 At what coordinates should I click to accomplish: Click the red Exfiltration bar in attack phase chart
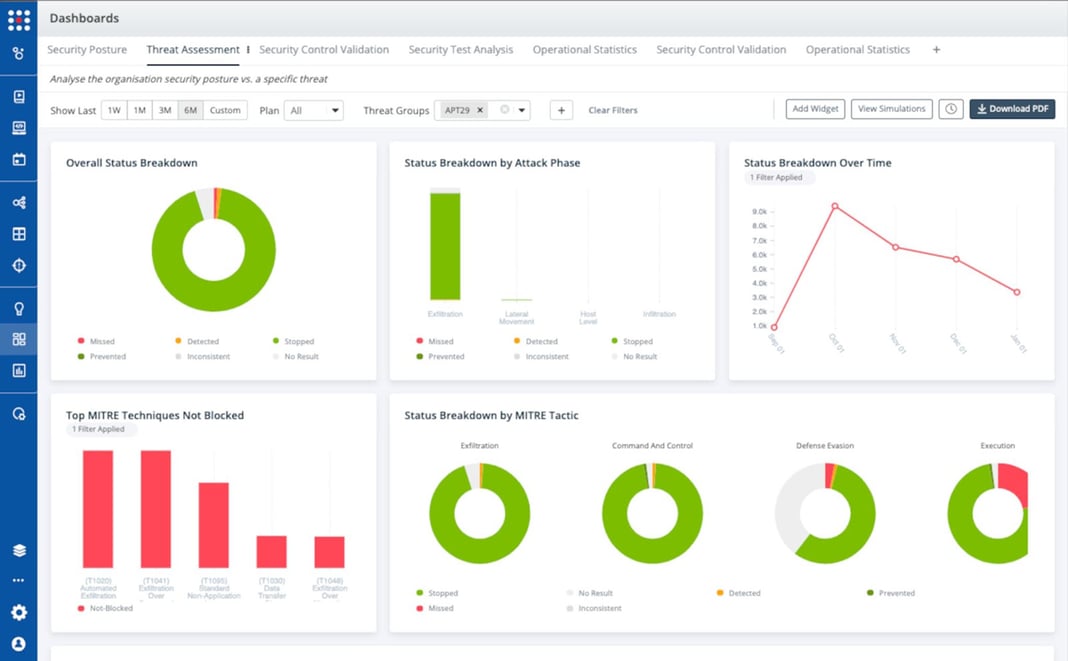(445, 245)
